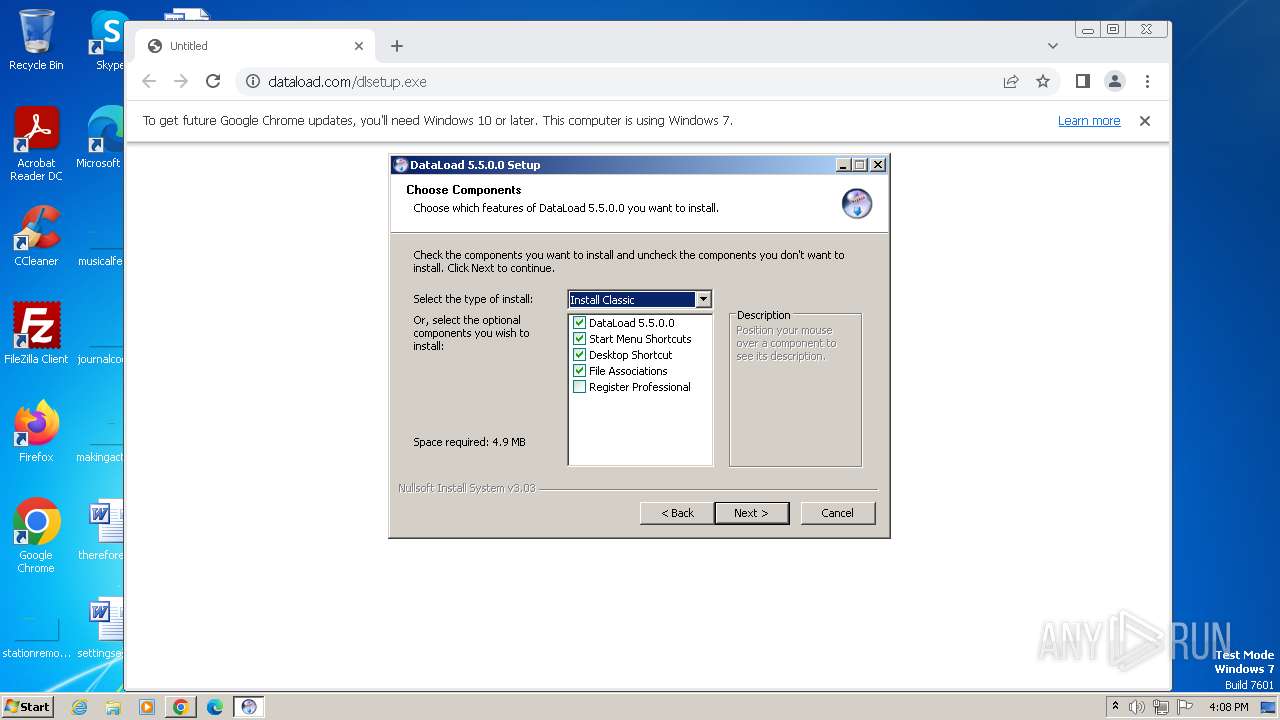This screenshot has height=720, width=1280.
Task: Click the Action Center flag icon
Action: pos(1185,707)
